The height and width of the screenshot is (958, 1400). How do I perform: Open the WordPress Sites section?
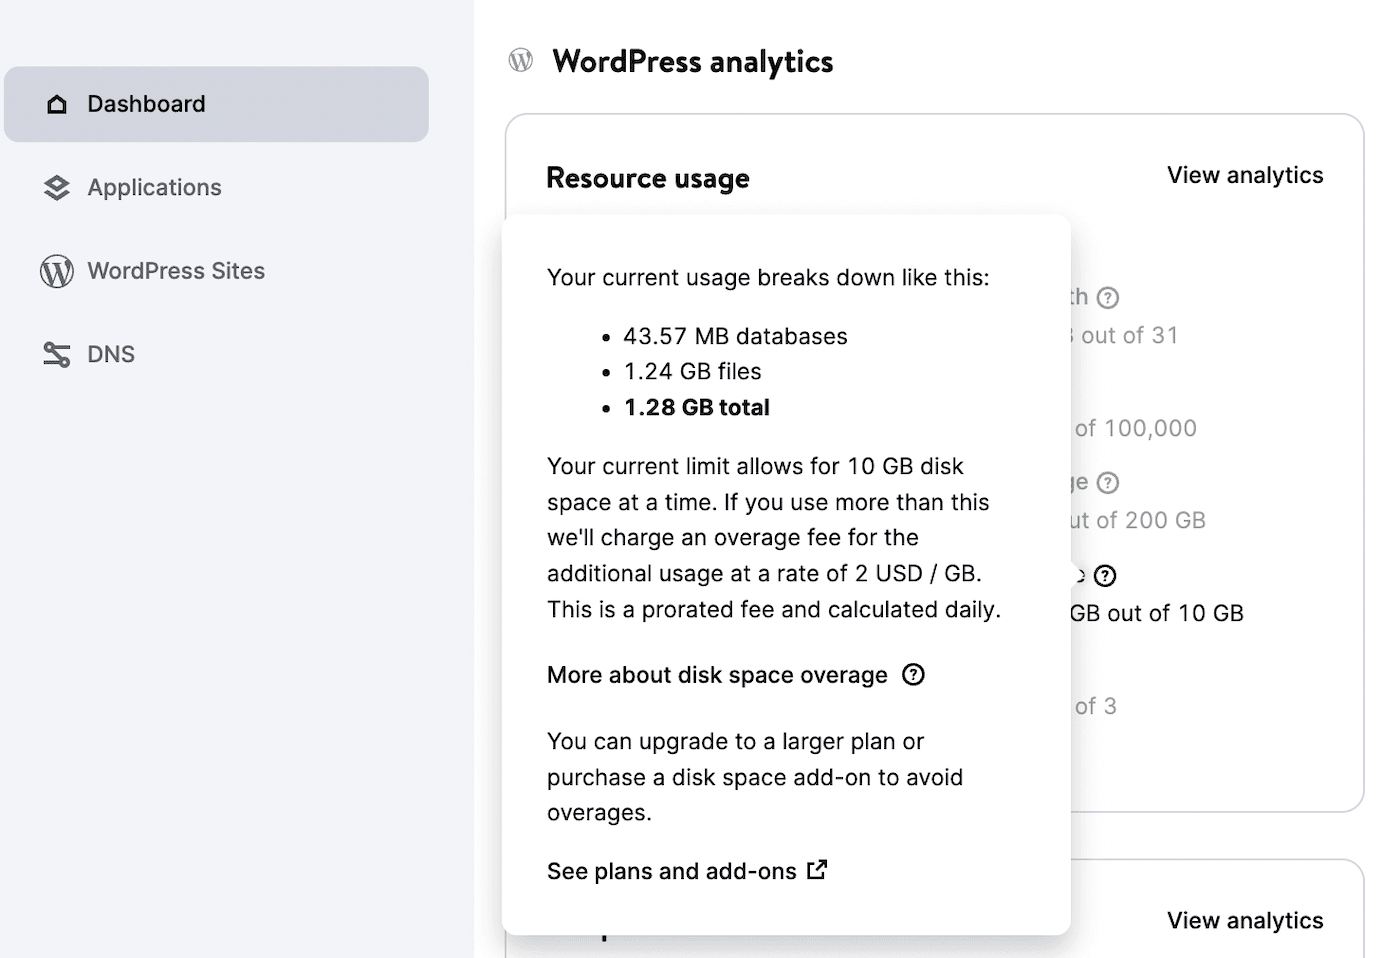(176, 270)
